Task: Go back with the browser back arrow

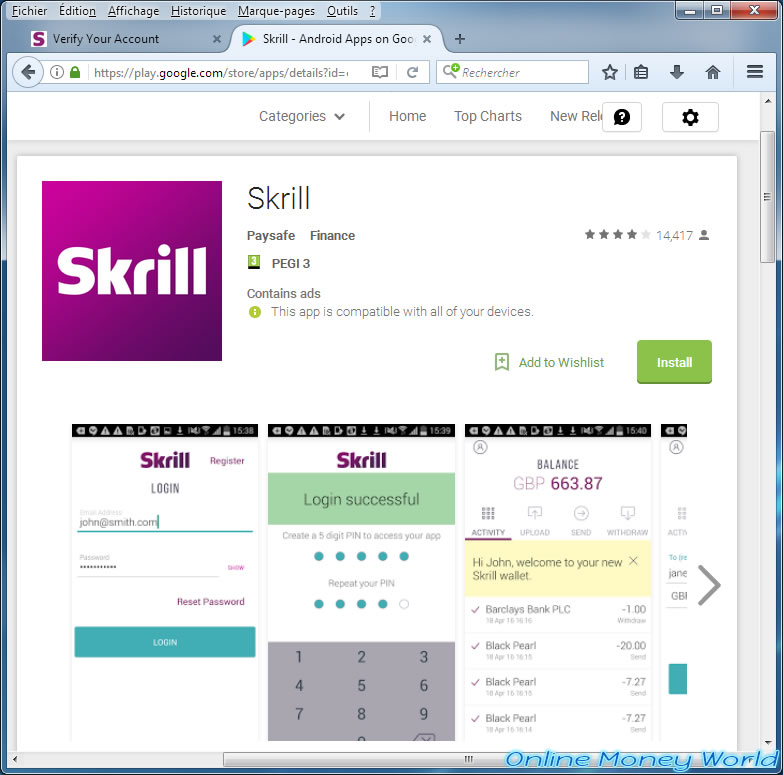Action: coord(28,72)
